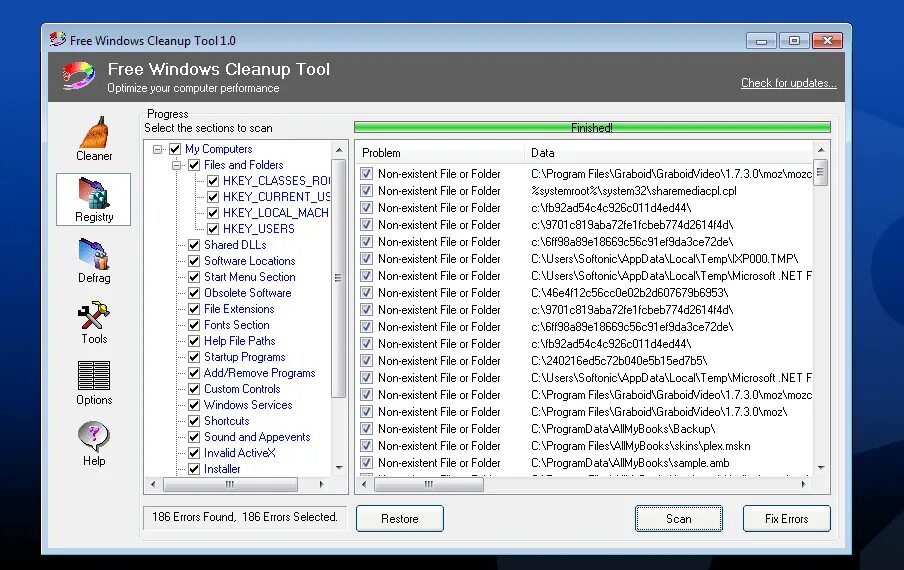Uncheck the IXP000.TMP result row checkbox

[366, 259]
